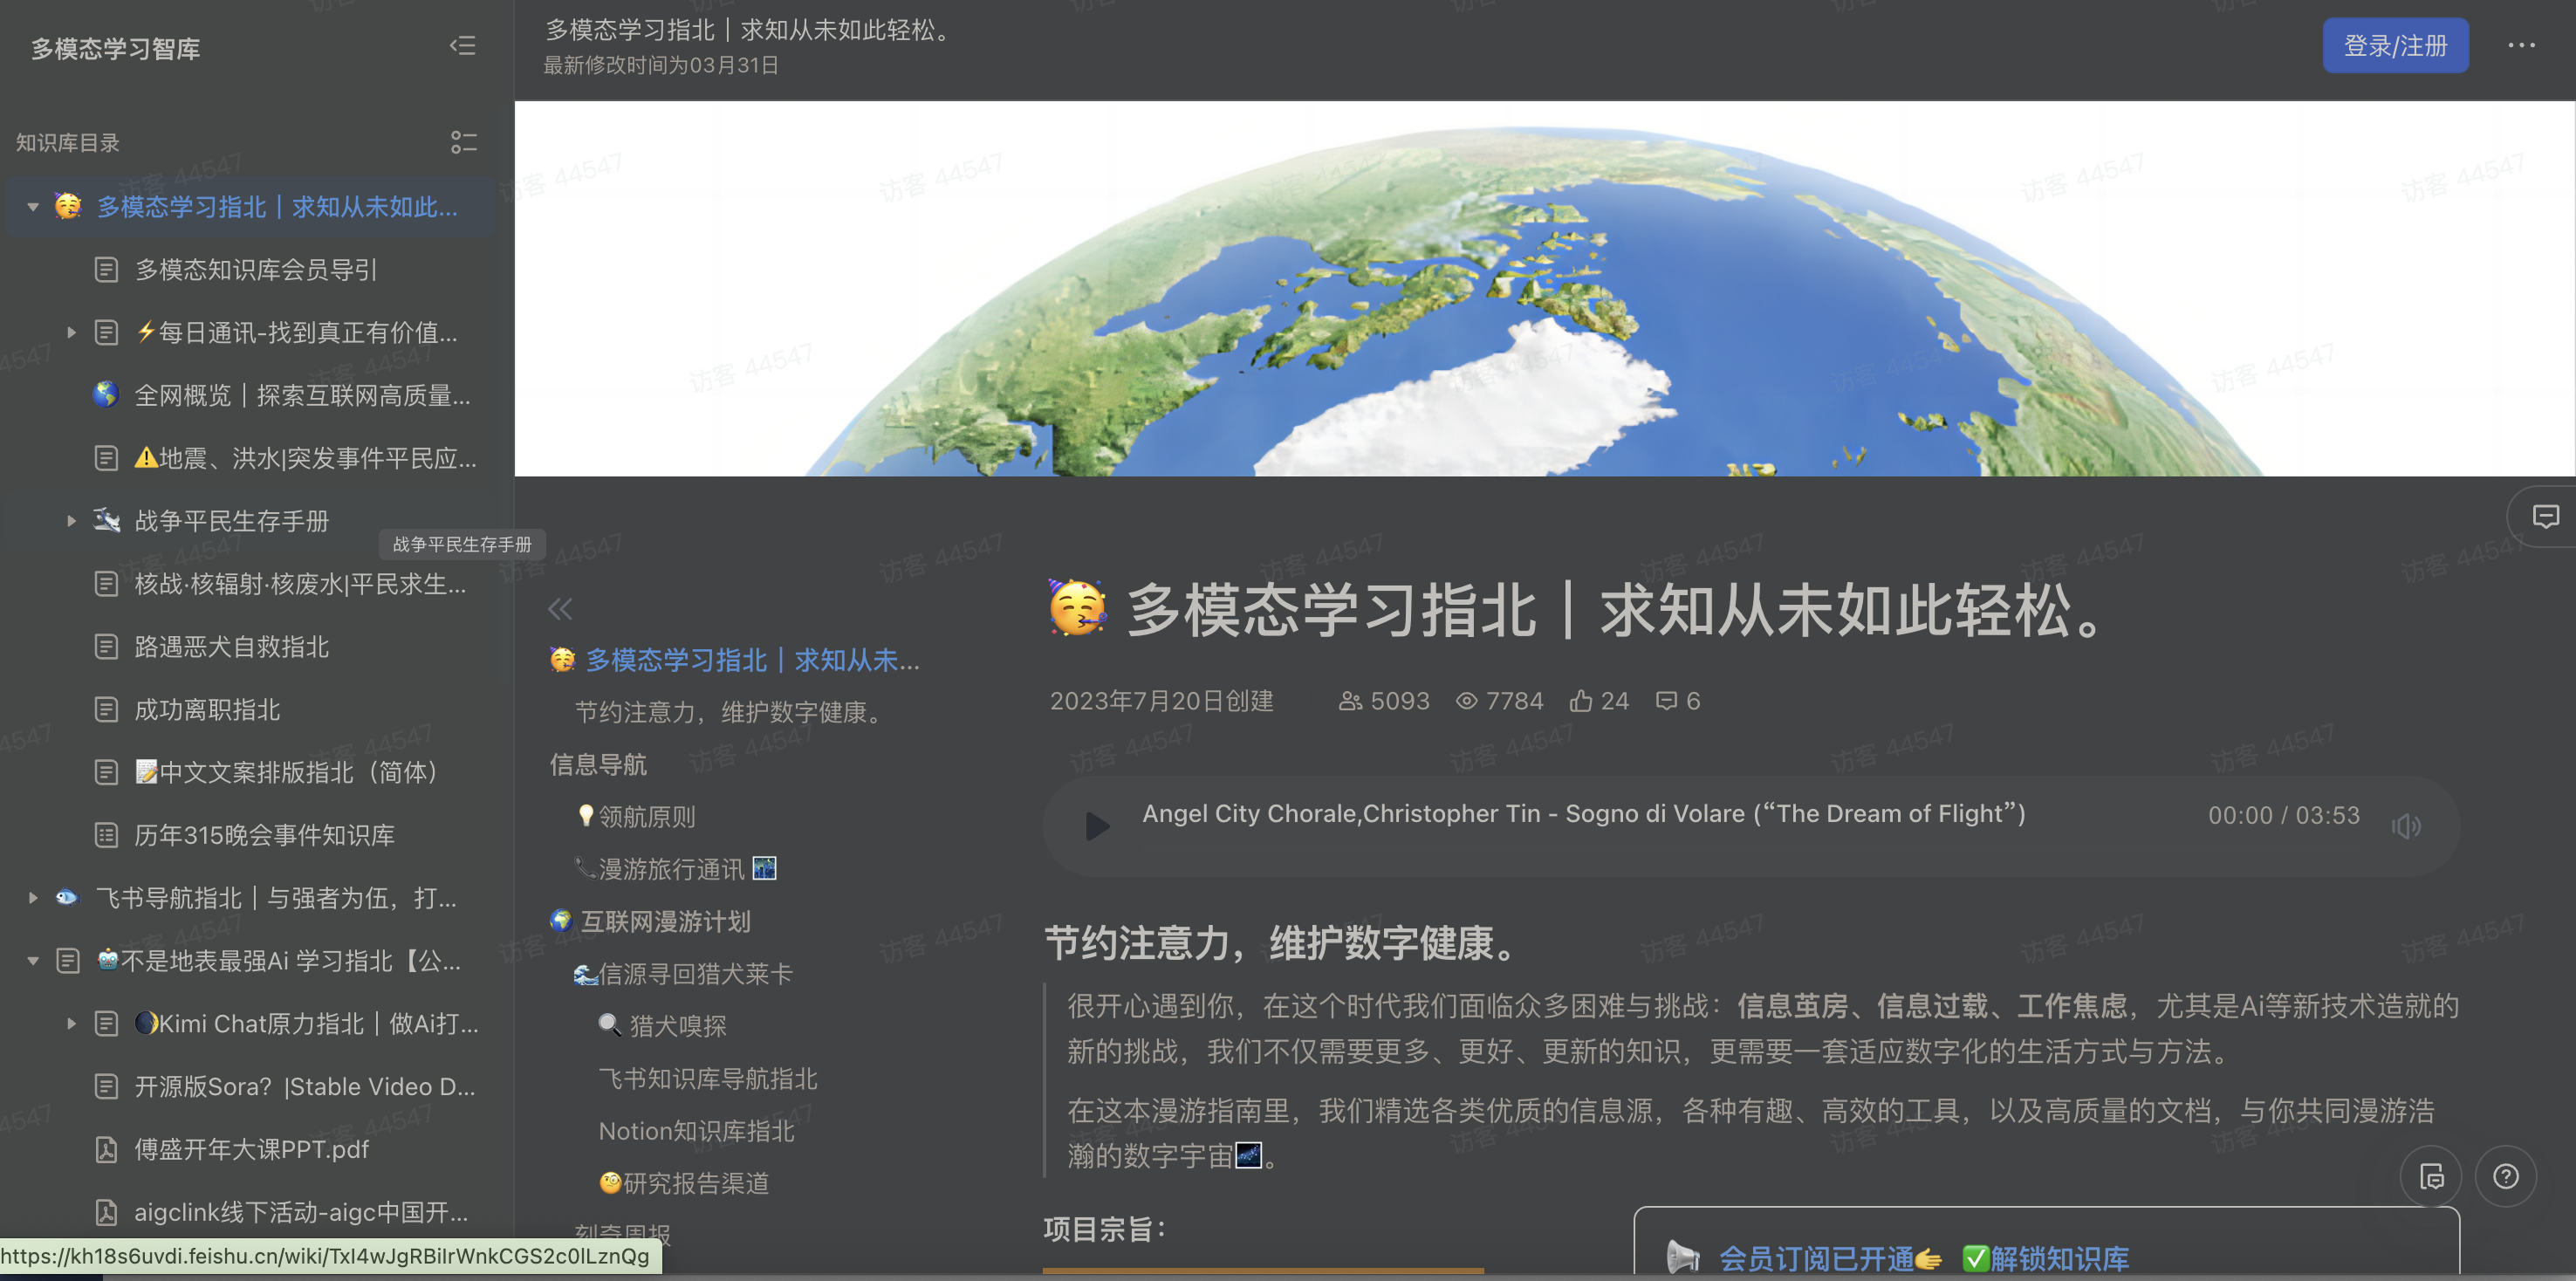Click the like thumbs-up icon
2576x1281 pixels.
click(x=1580, y=701)
